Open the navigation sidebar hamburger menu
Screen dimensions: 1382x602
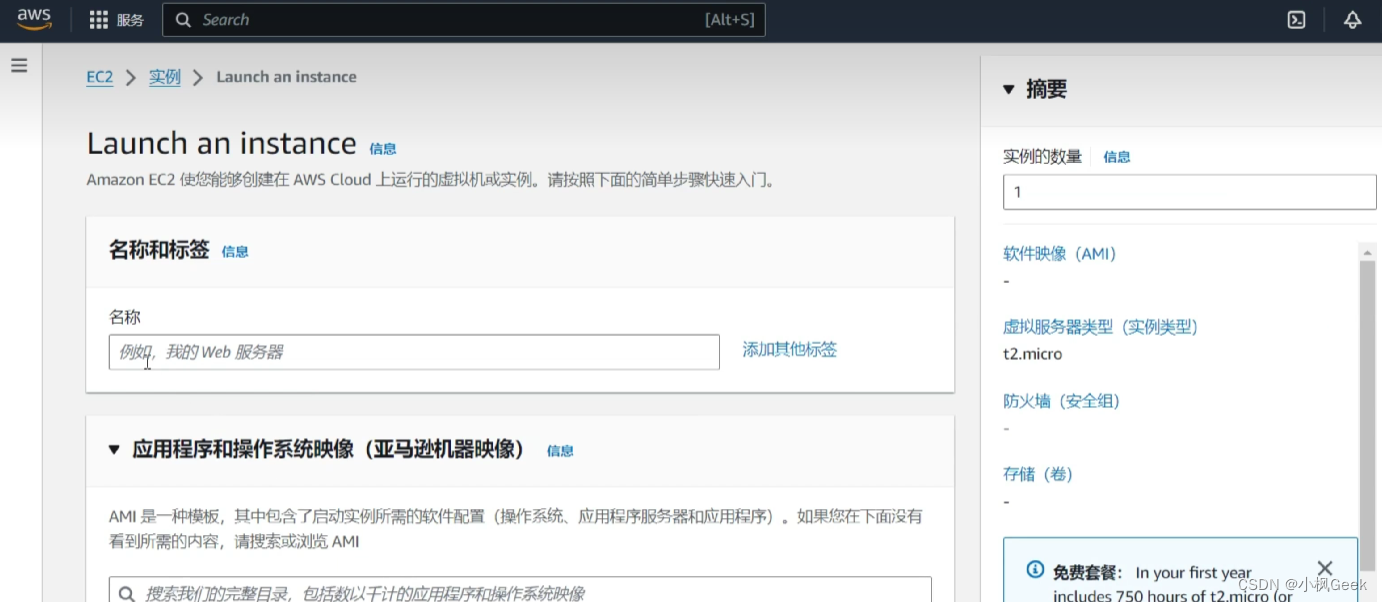(x=19, y=64)
